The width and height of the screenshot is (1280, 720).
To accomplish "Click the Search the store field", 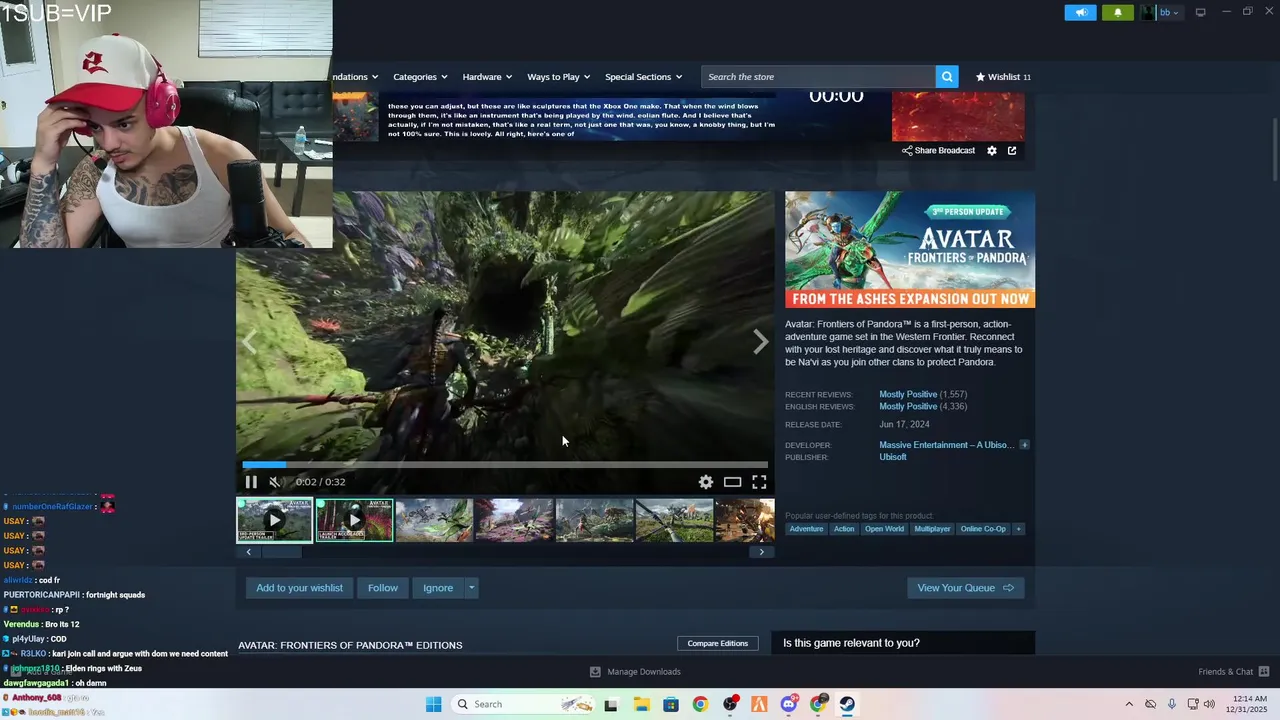I will click(x=819, y=77).
